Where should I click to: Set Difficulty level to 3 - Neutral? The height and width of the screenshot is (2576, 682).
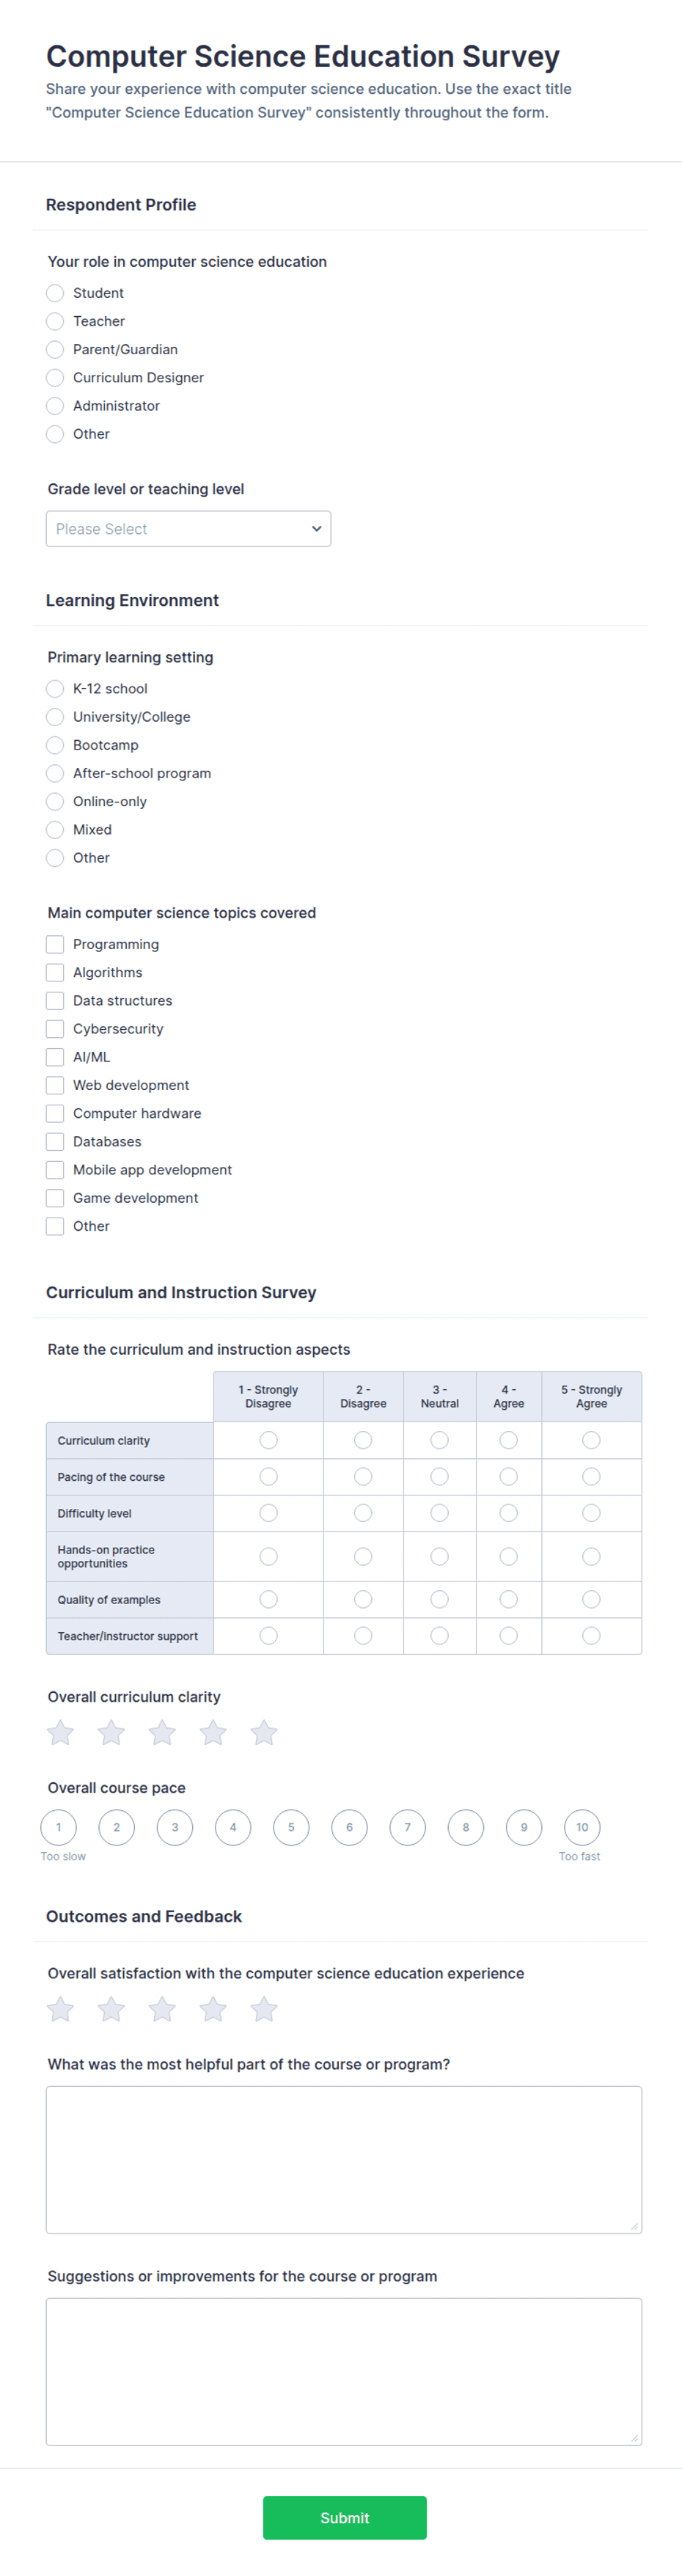[439, 1513]
